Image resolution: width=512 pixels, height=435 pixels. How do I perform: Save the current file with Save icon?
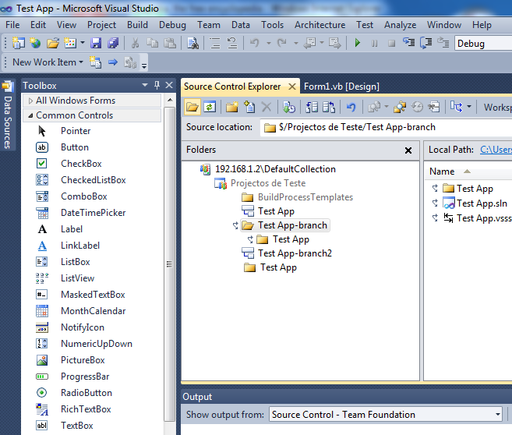tap(96, 43)
